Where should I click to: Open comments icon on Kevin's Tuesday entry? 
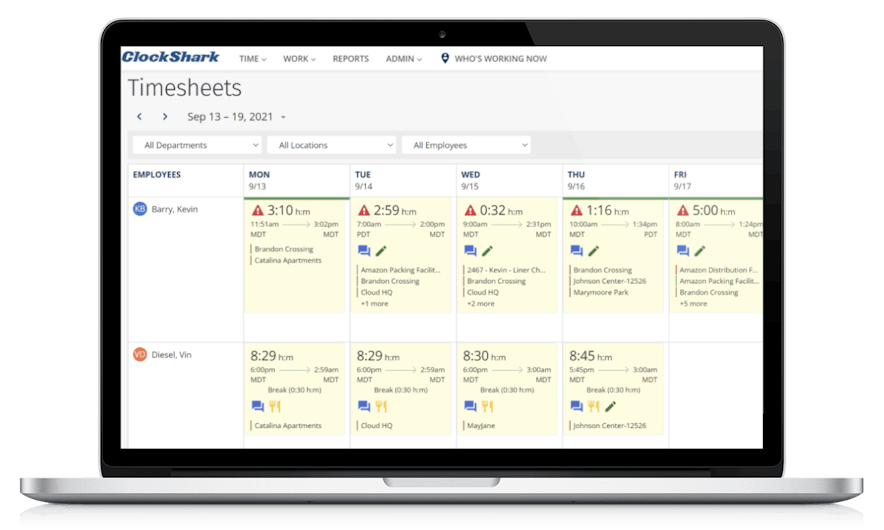click(364, 251)
